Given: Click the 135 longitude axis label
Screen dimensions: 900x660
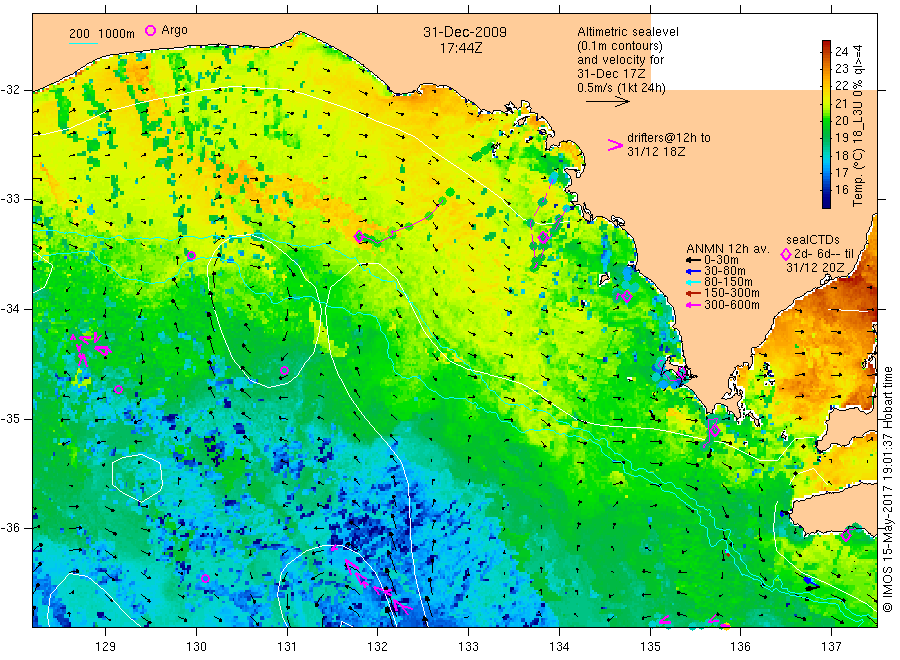Looking at the screenshot, I should [x=650, y=647].
